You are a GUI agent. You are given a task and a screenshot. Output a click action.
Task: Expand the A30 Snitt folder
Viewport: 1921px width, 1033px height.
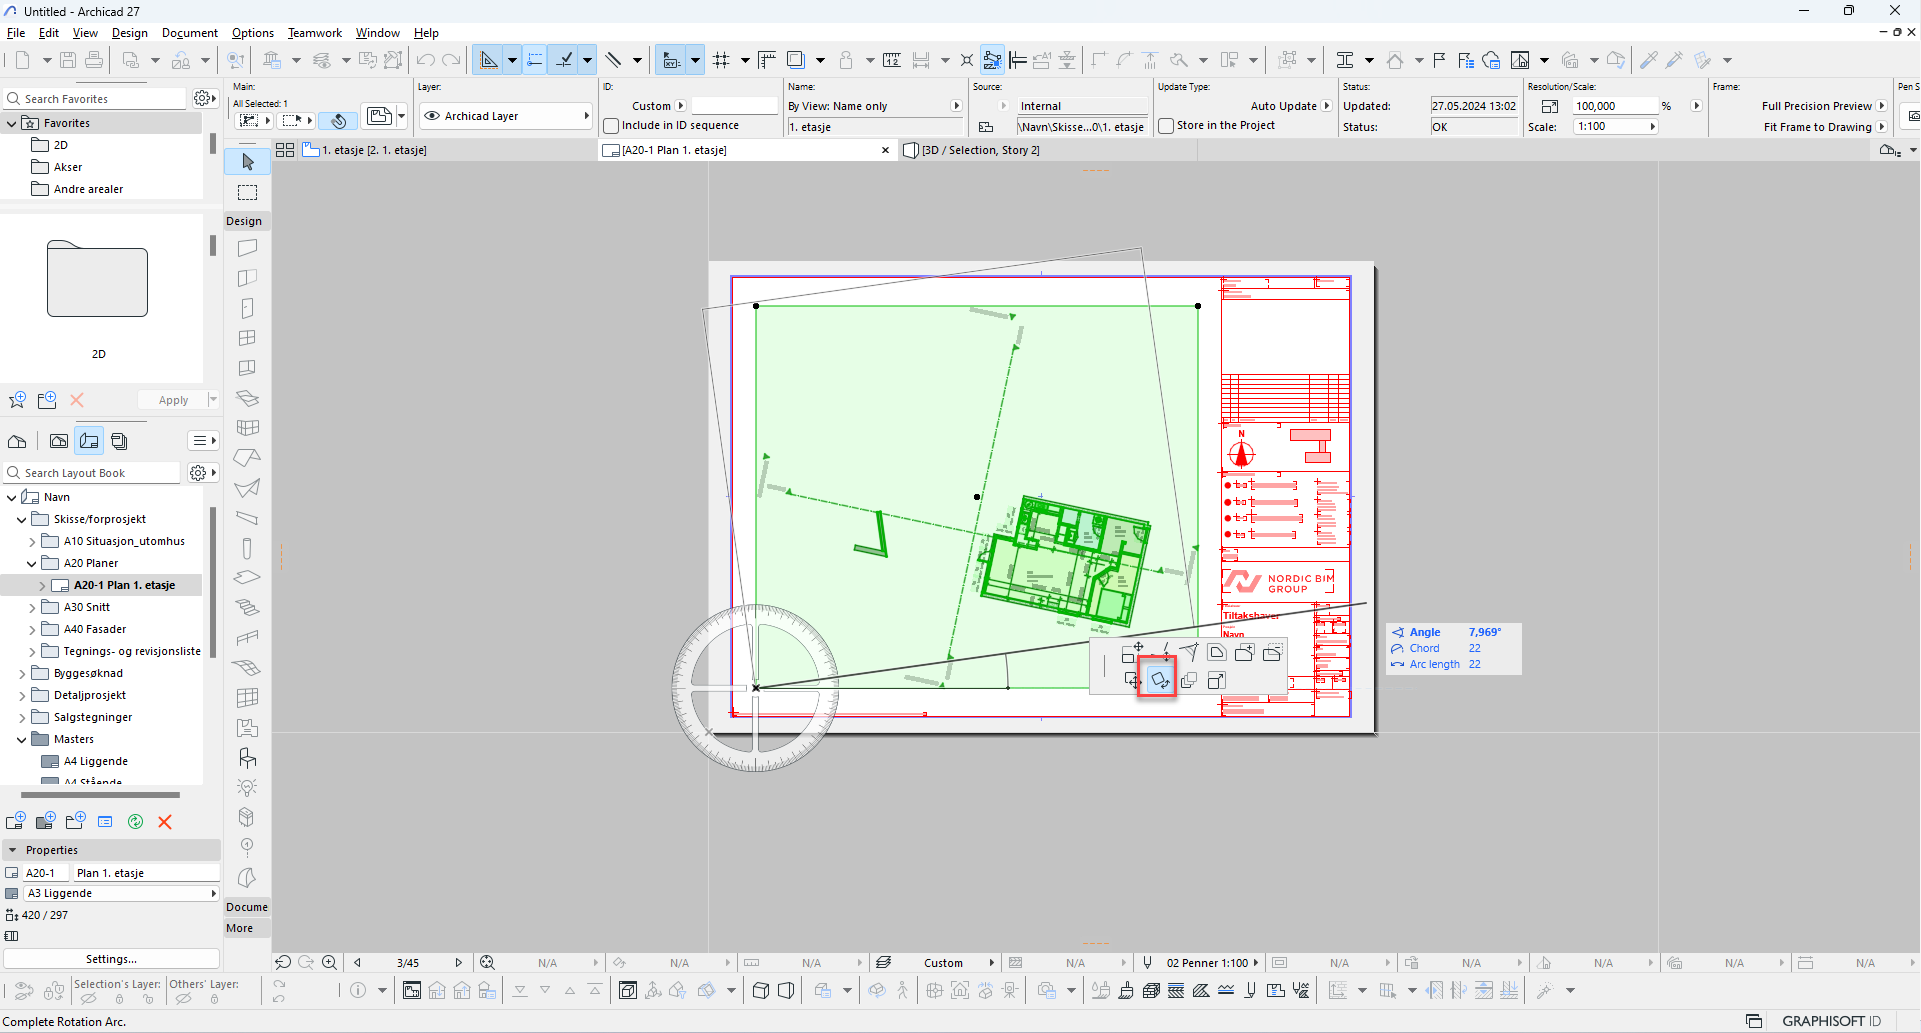pyautogui.click(x=32, y=608)
